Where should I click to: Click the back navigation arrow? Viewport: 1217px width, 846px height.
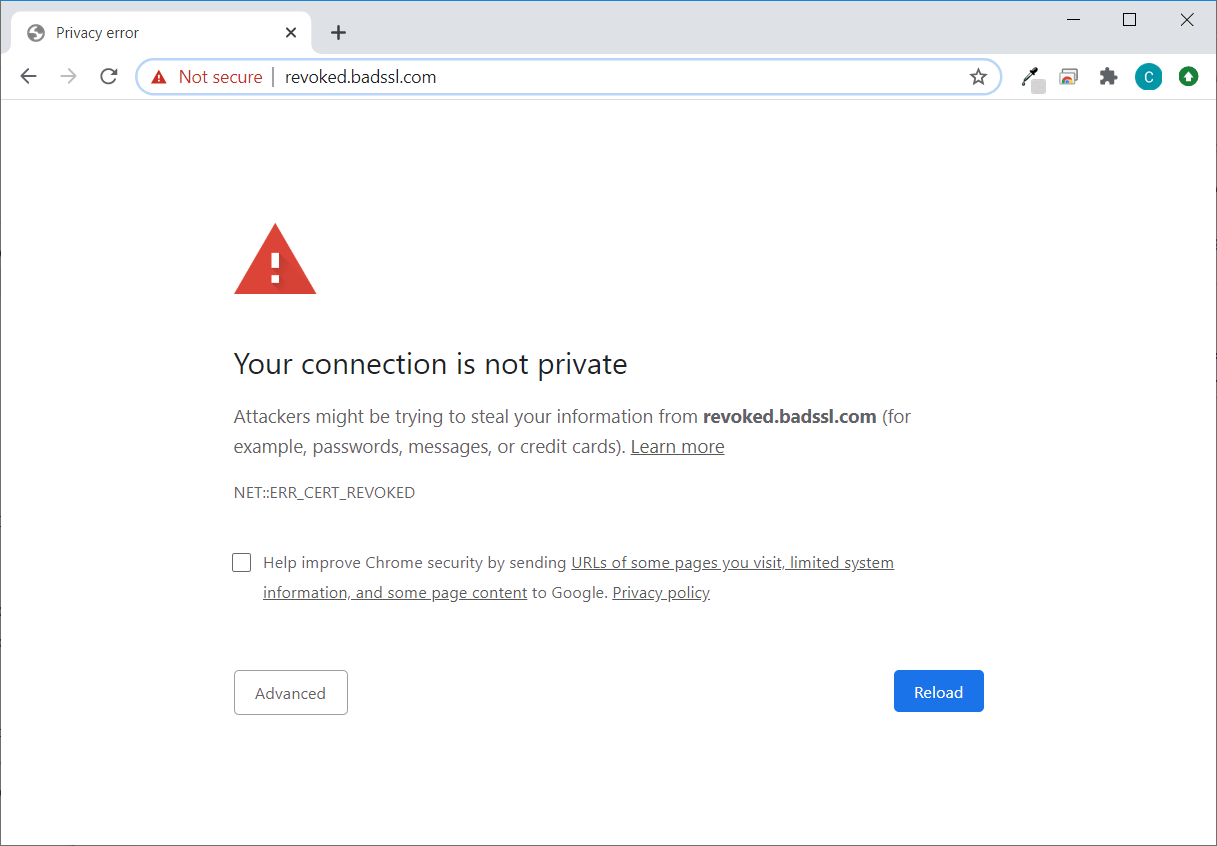pyautogui.click(x=28, y=76)
